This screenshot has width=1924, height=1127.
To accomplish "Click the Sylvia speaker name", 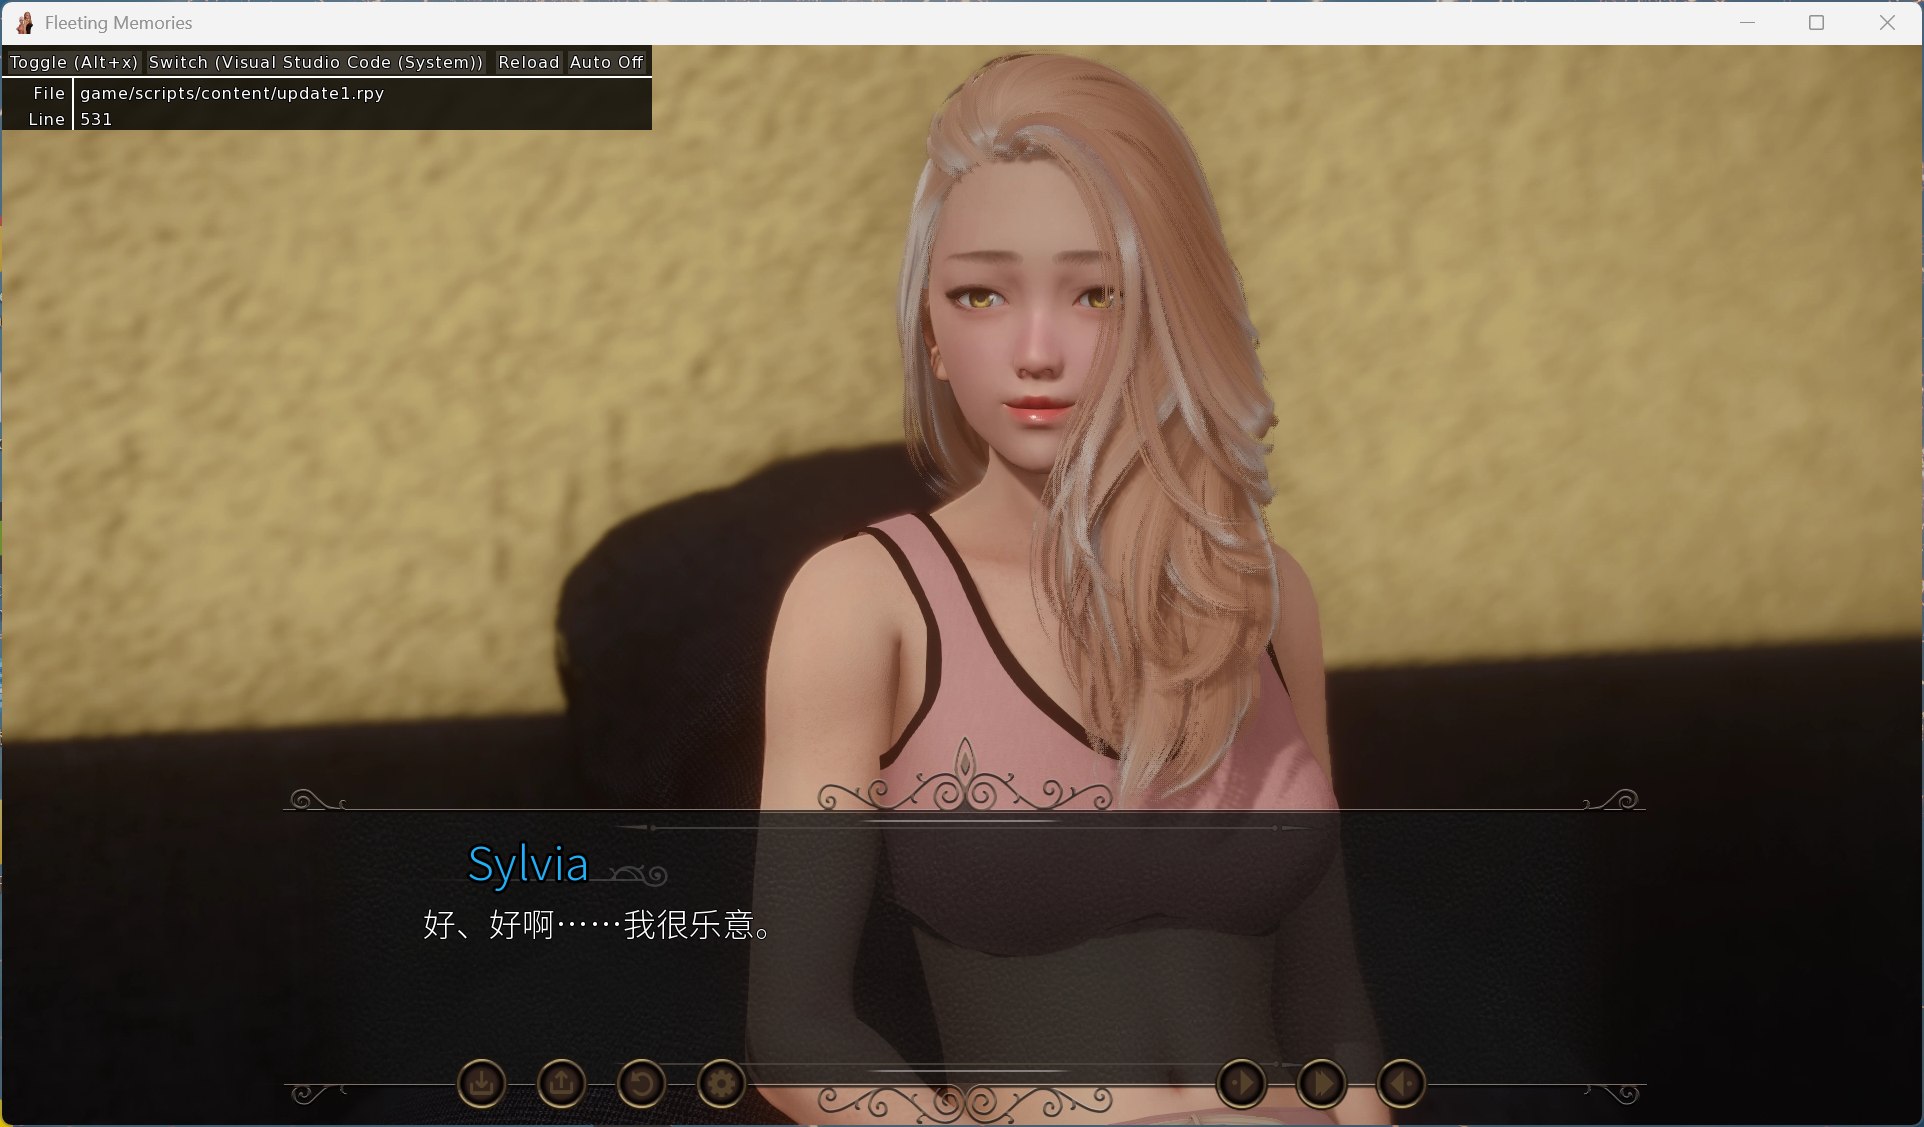I will pyautogui.click(x=528, y=864).
